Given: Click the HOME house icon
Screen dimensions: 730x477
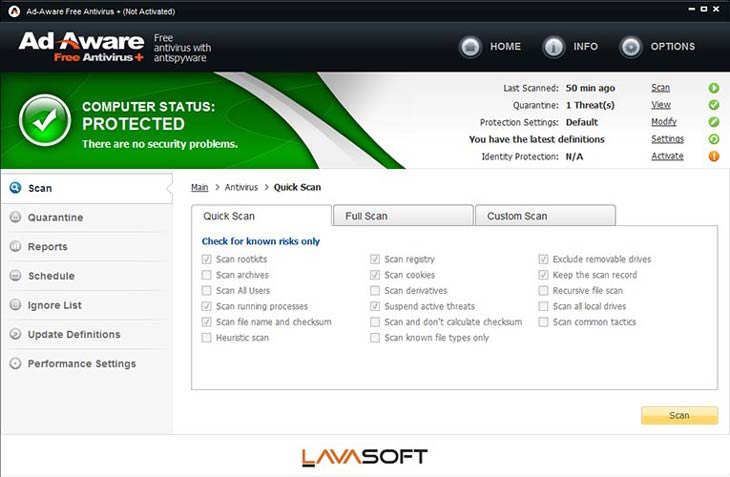Looking at the screenshot, I should click(470, 47).
